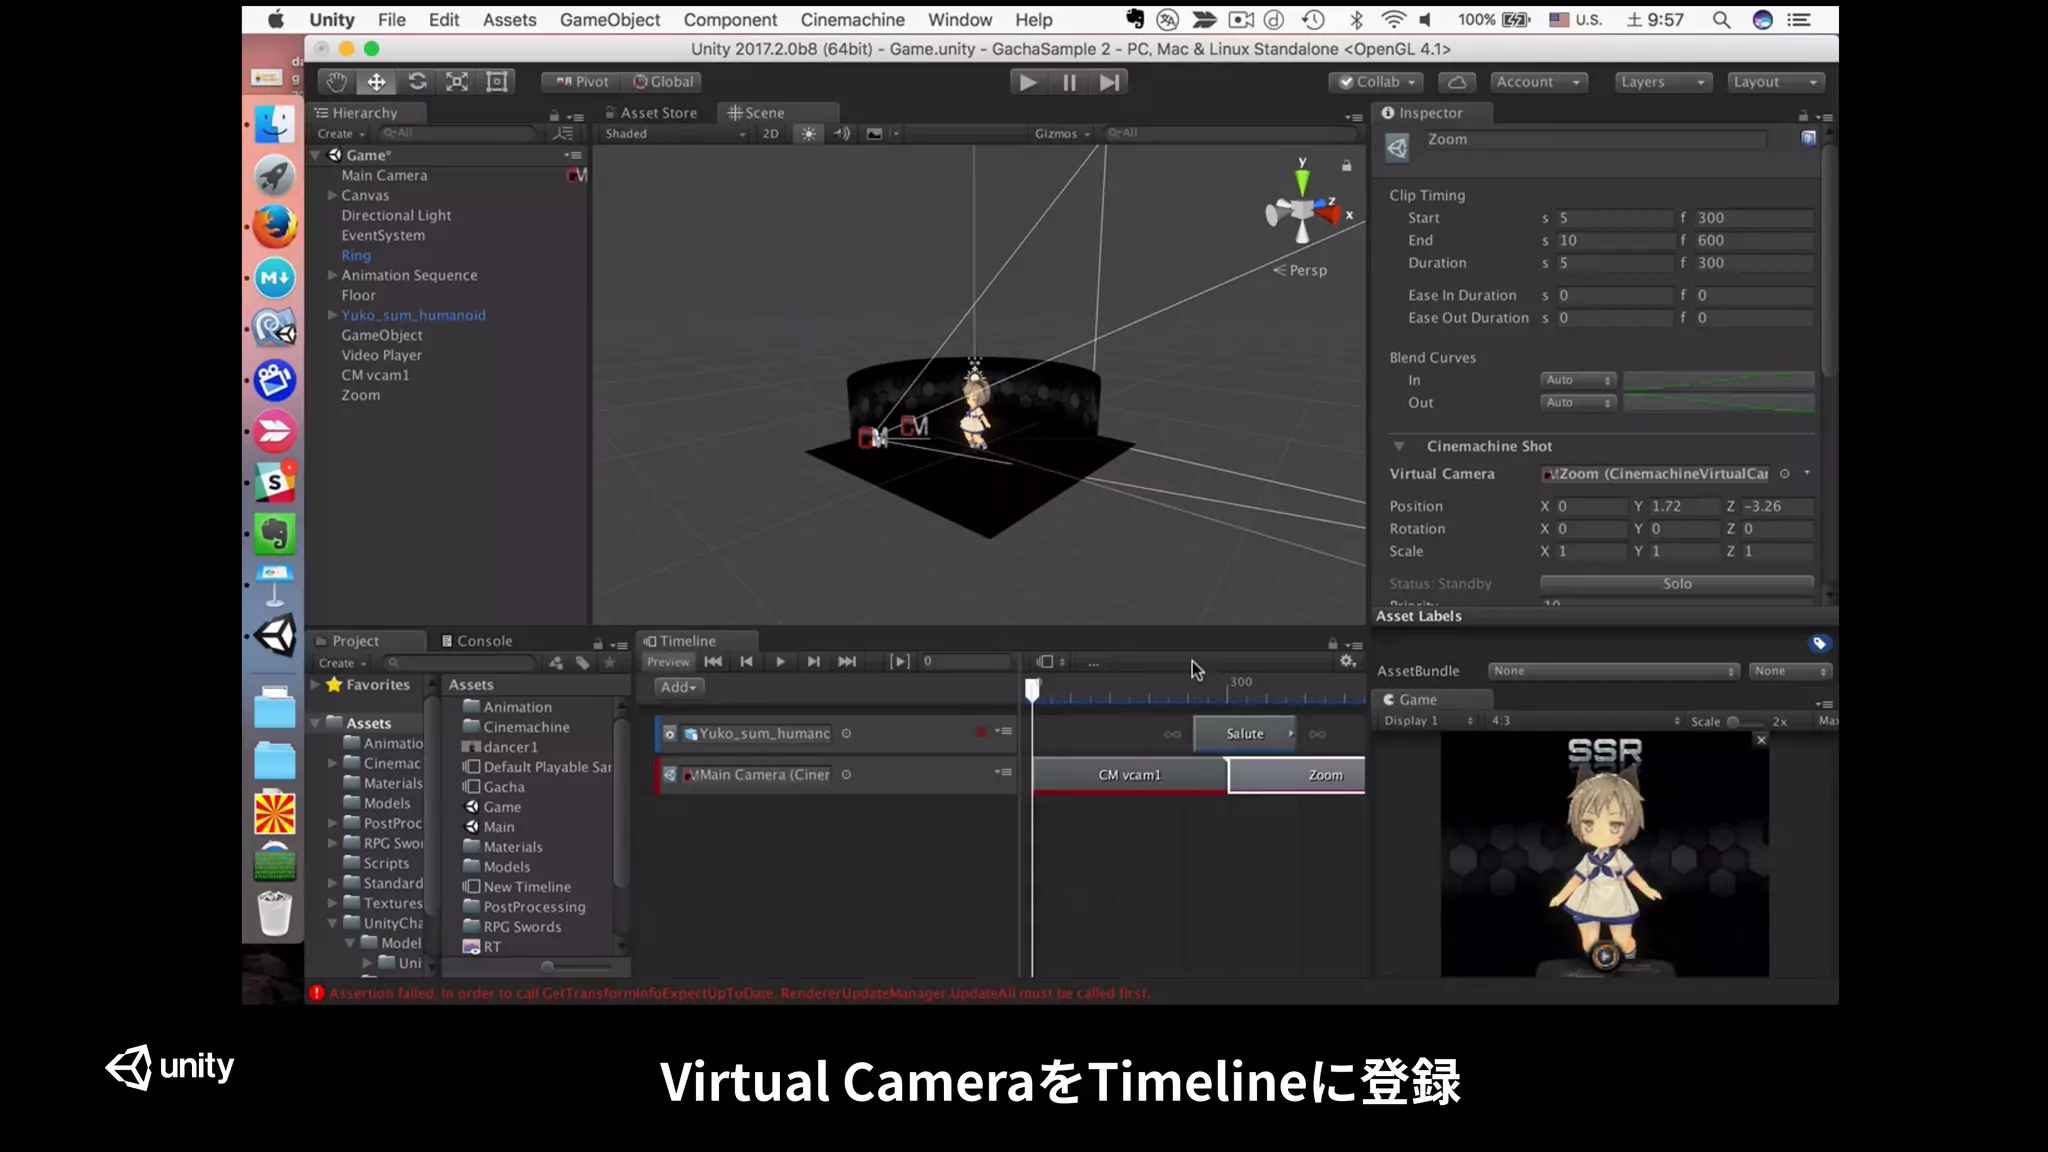Toggle Timeline Preview mode
Screen dimensions: 2048x1152
[668, 661]
